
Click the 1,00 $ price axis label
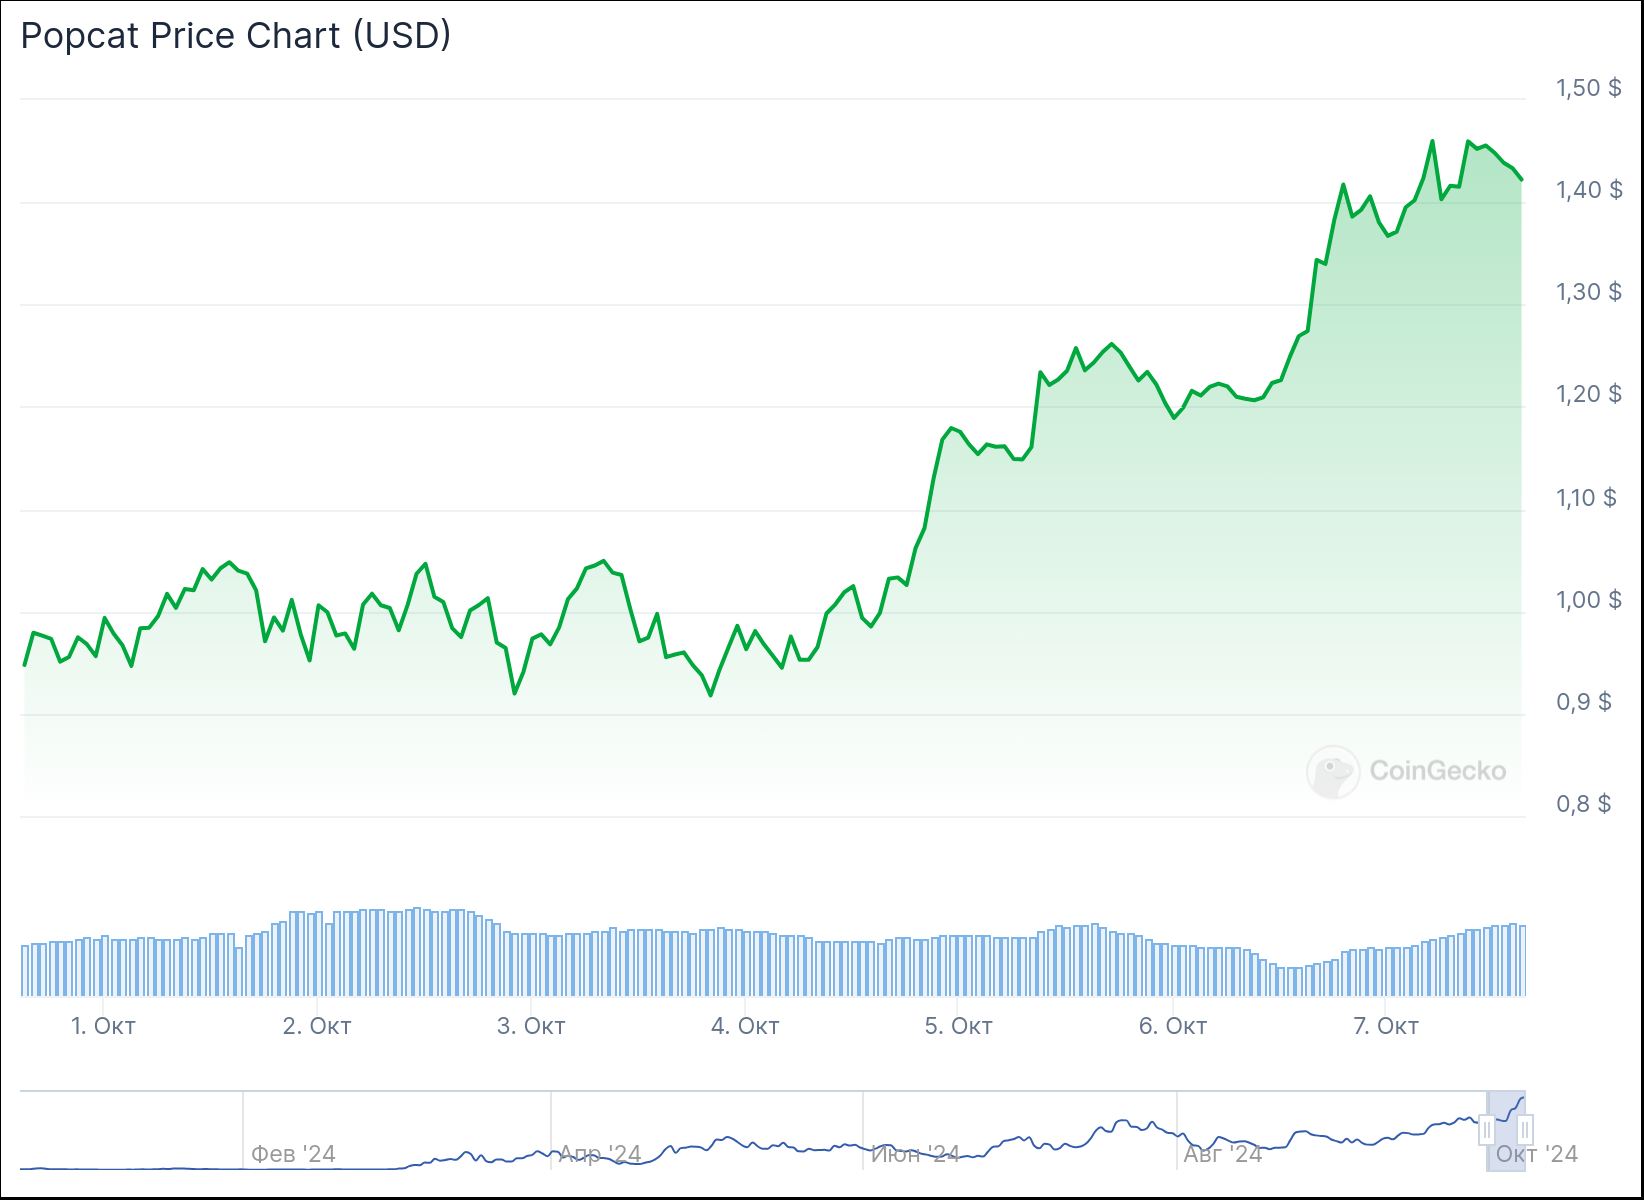pyautogui.click(x=1588, y=600)
